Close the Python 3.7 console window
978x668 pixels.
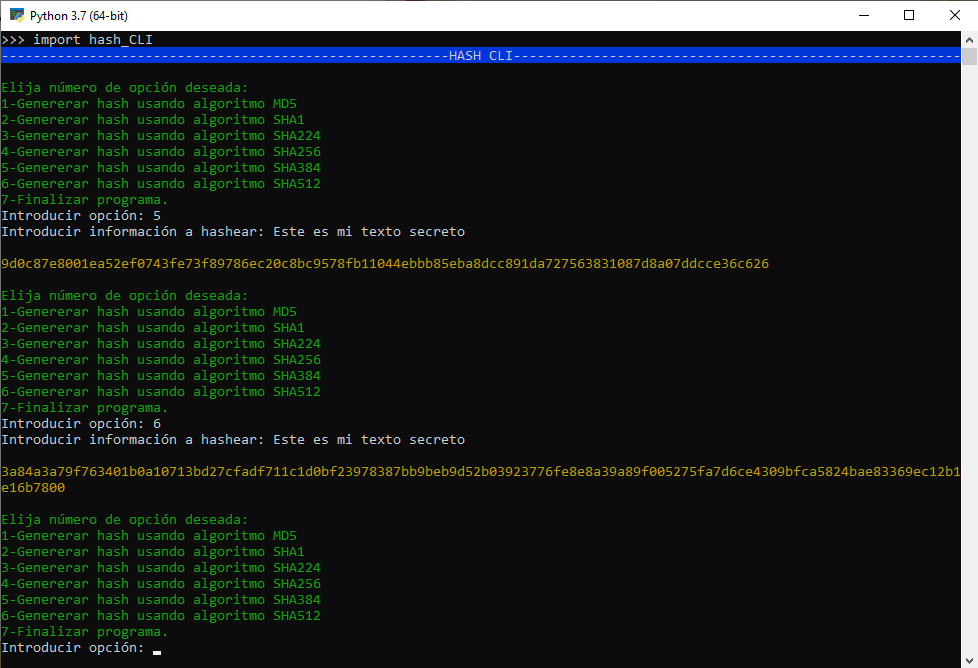click(x=954, y=15)
